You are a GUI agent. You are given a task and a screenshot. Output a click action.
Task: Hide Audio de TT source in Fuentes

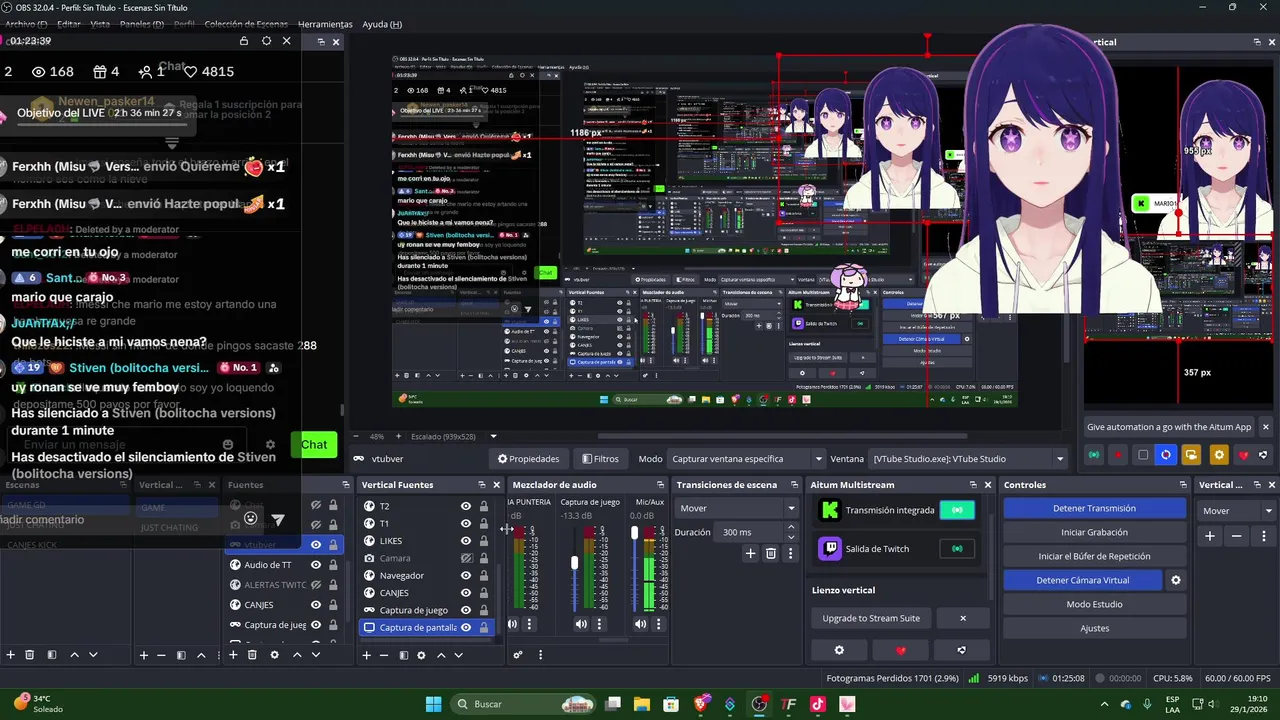point(316,565)
